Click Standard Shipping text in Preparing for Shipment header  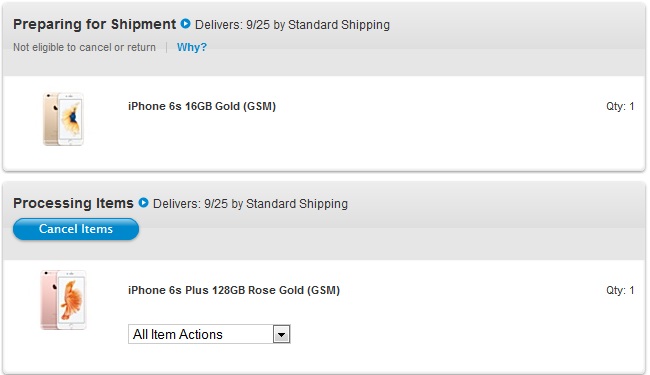pyautogui.click(x=339, y=25)
